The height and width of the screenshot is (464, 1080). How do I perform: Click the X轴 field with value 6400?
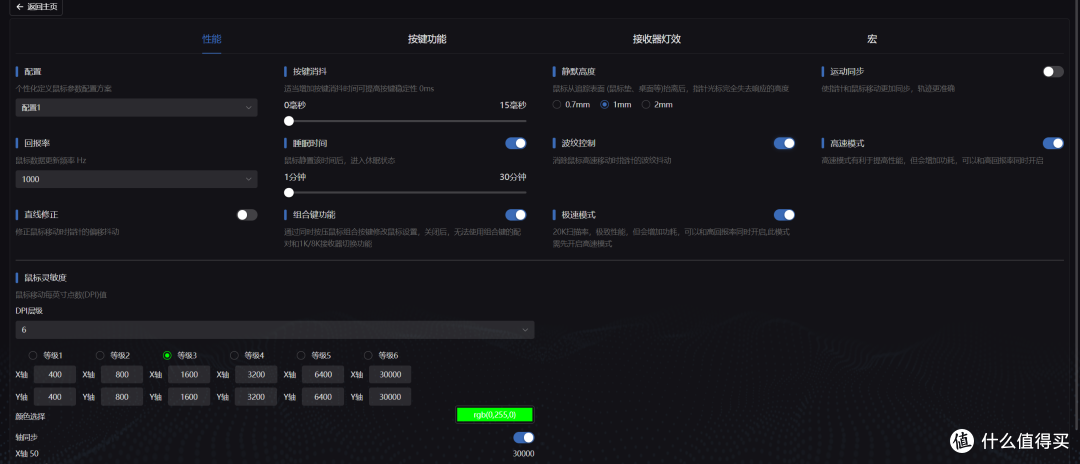323,375
